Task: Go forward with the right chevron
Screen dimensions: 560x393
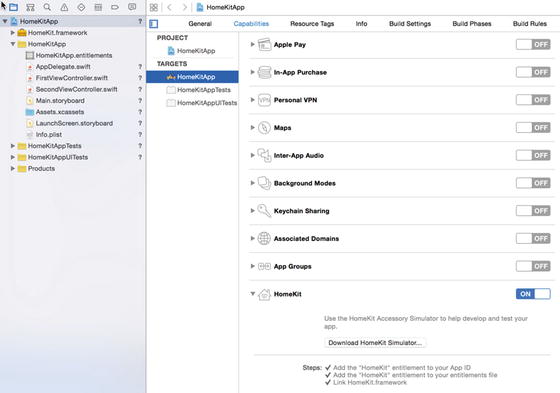Action: tap(184, 8)
